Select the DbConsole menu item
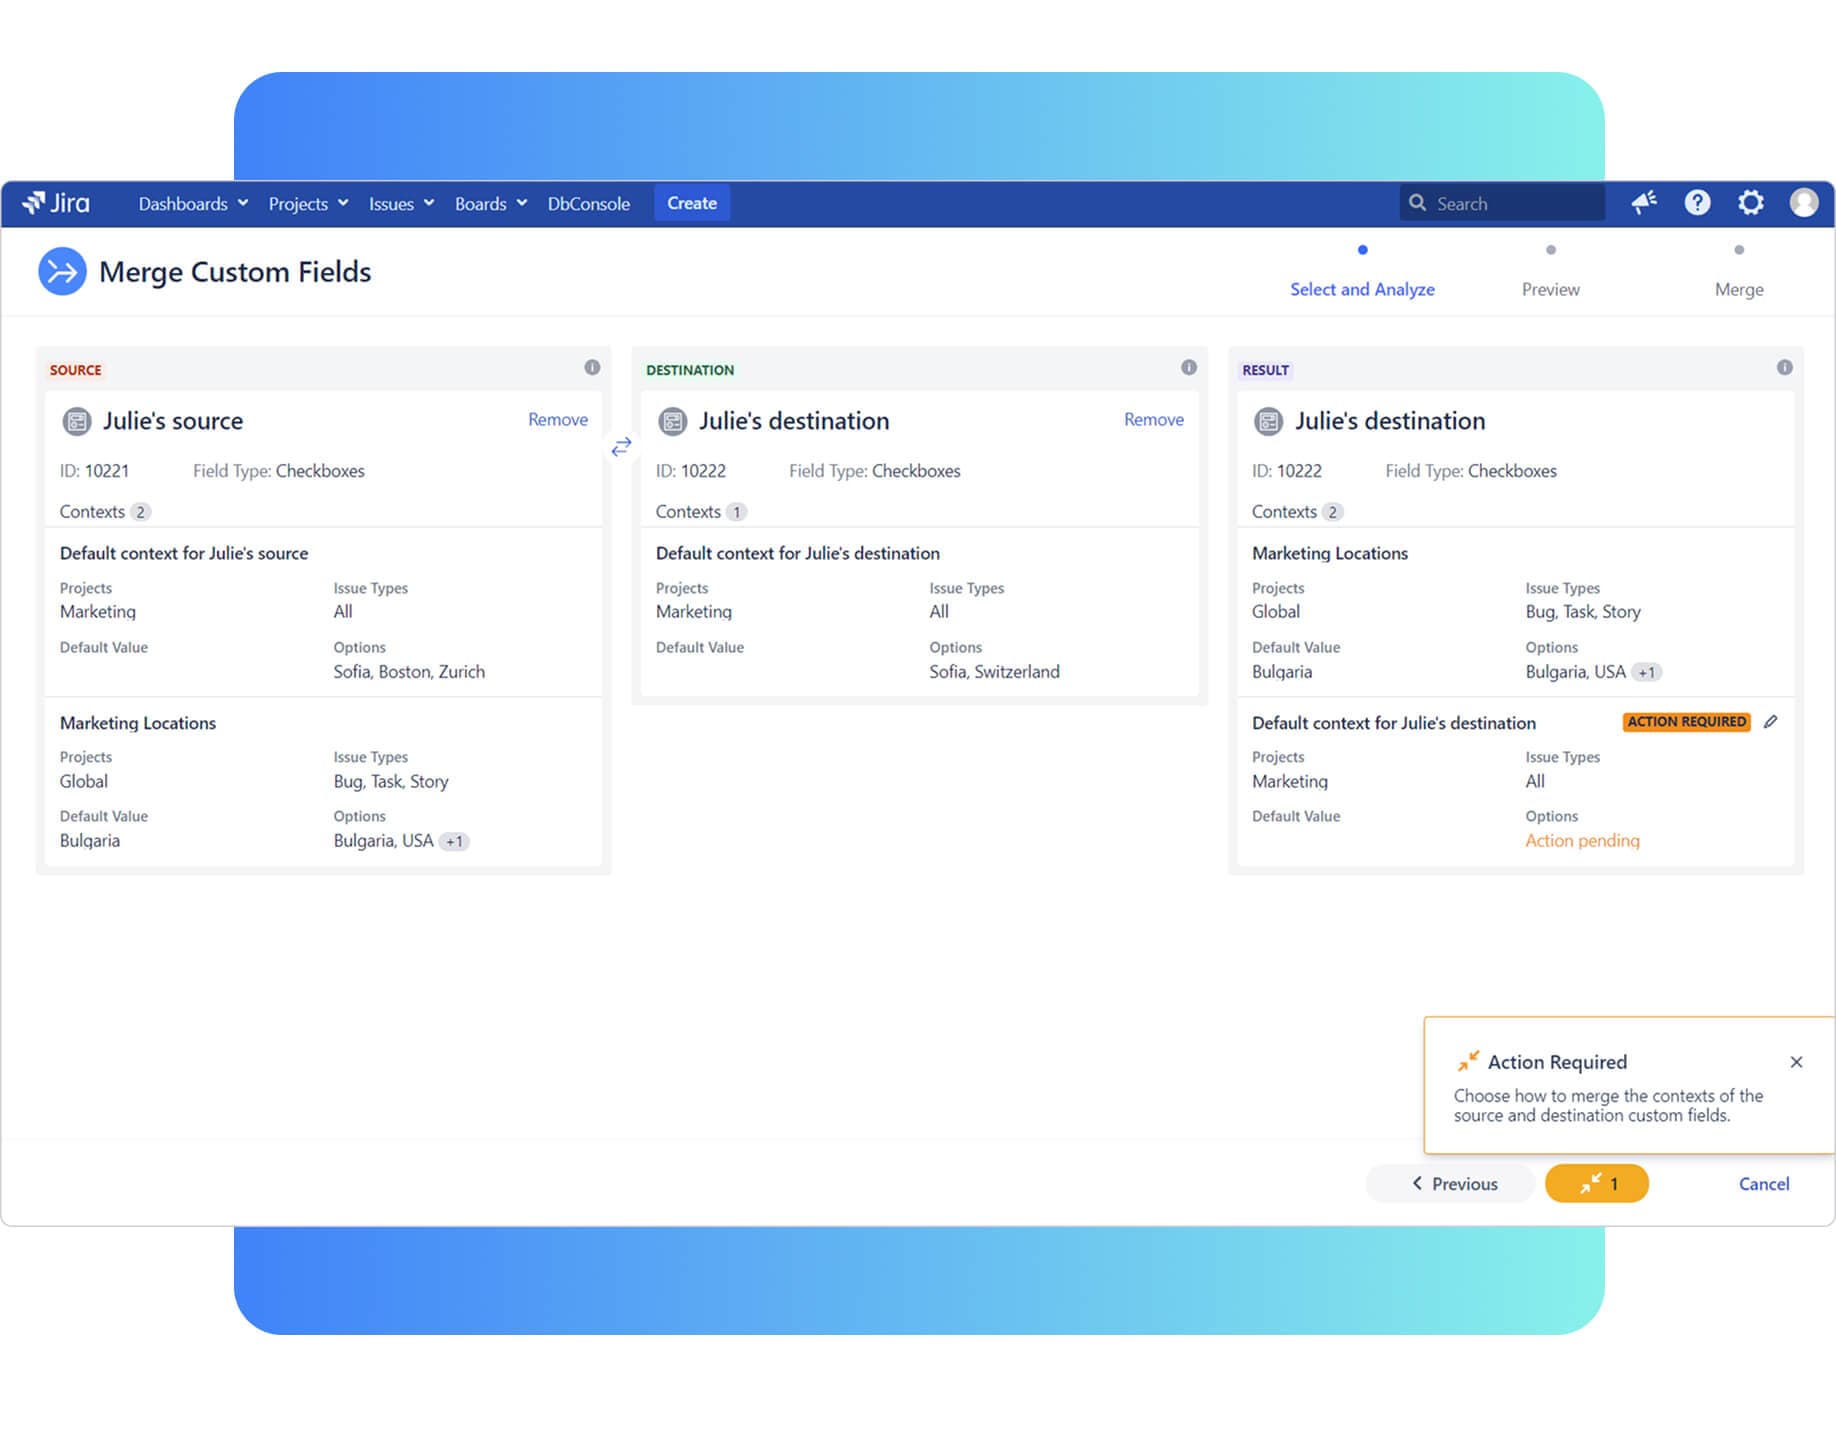This screenshot has width=1836, height=1434. coord(588,203)
